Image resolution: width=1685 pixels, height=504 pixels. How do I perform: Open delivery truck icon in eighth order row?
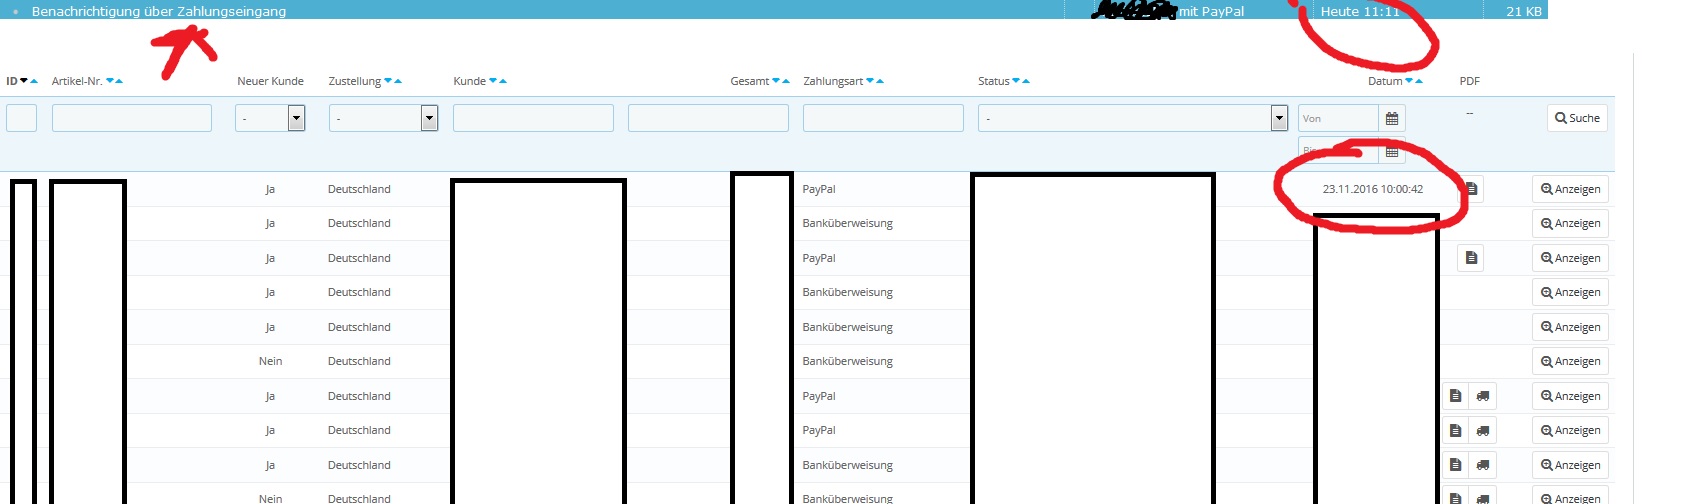tap(1483, 430)
